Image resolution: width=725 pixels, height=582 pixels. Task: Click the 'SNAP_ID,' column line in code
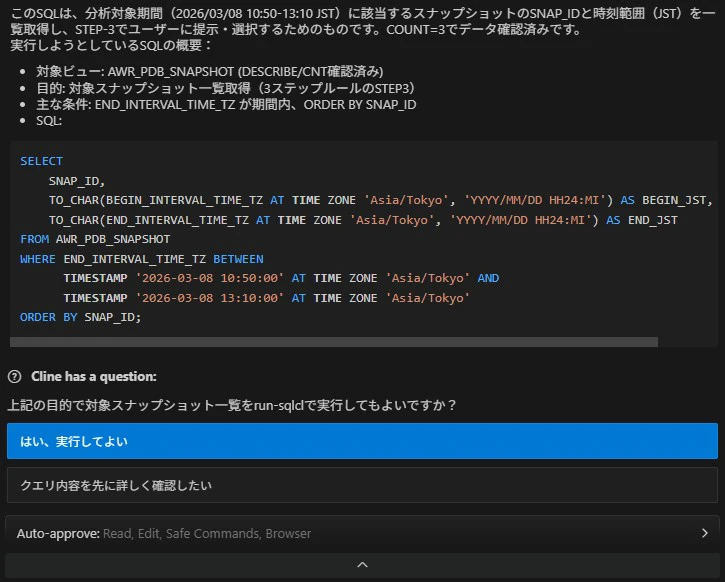tap(77, 181)
